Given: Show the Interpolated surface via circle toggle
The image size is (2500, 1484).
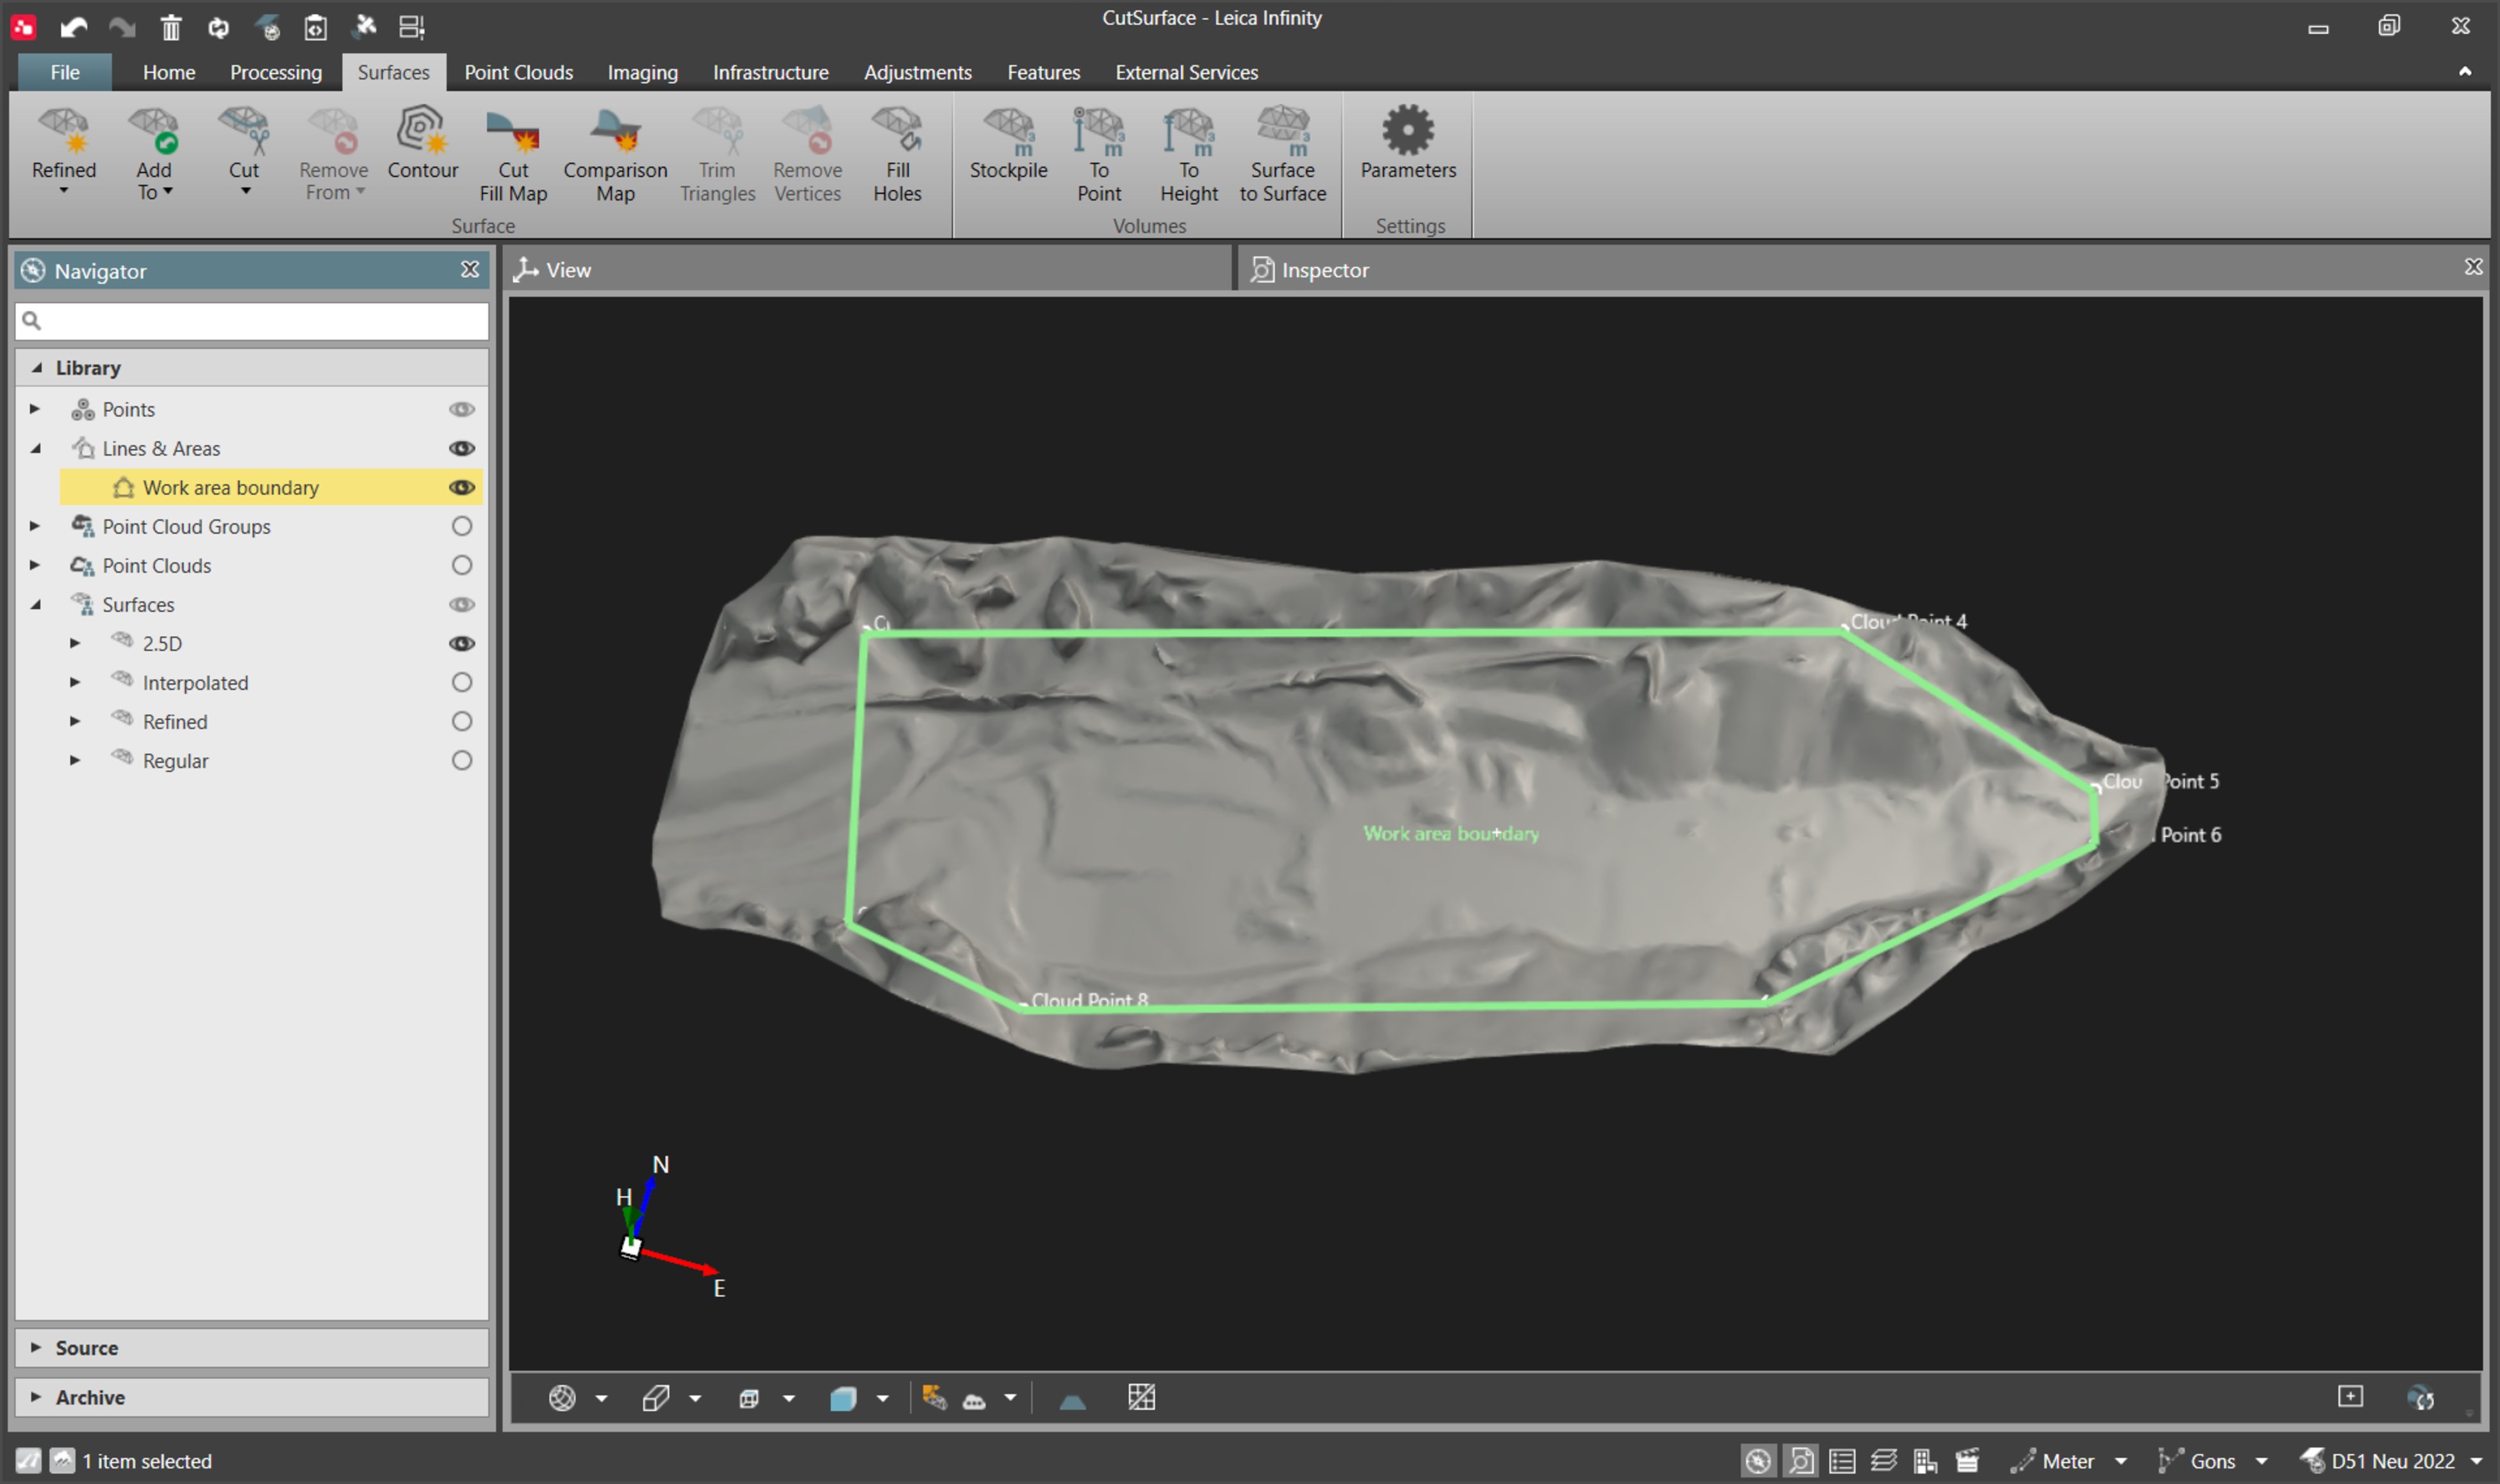Looking at the screenshot, I should tap(462, 682).
